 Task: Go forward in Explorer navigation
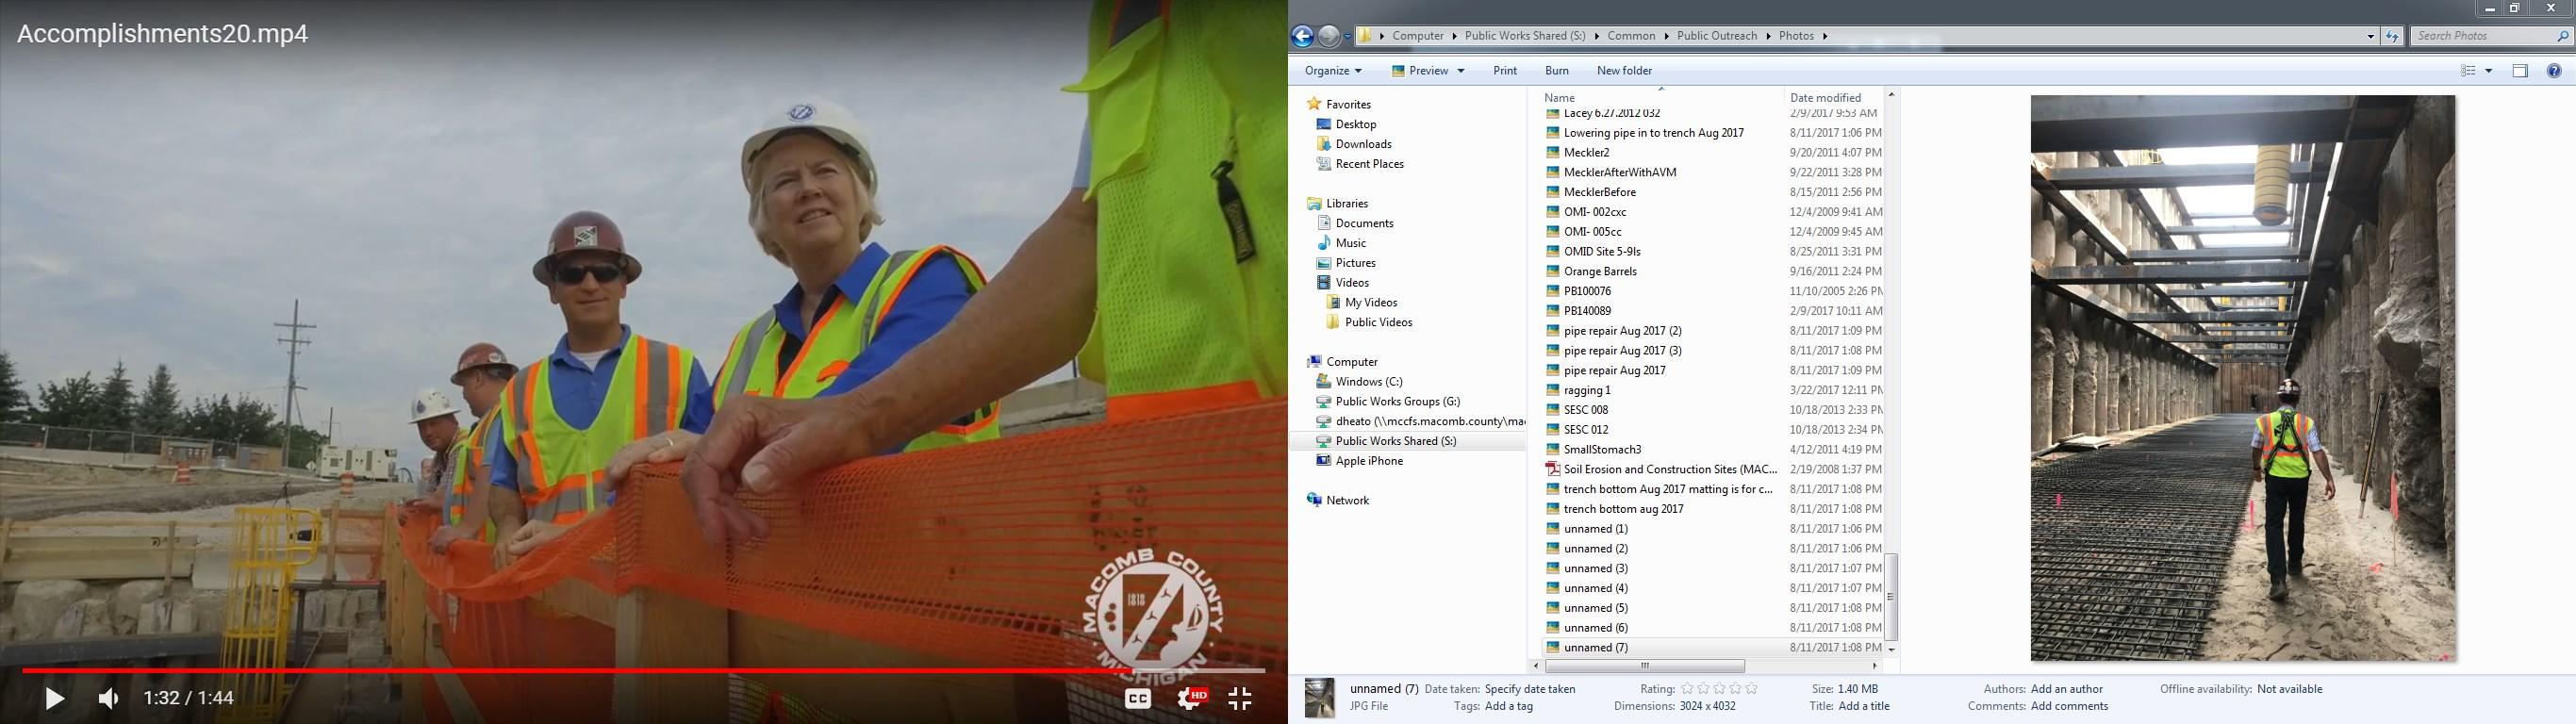point(1329,36)
